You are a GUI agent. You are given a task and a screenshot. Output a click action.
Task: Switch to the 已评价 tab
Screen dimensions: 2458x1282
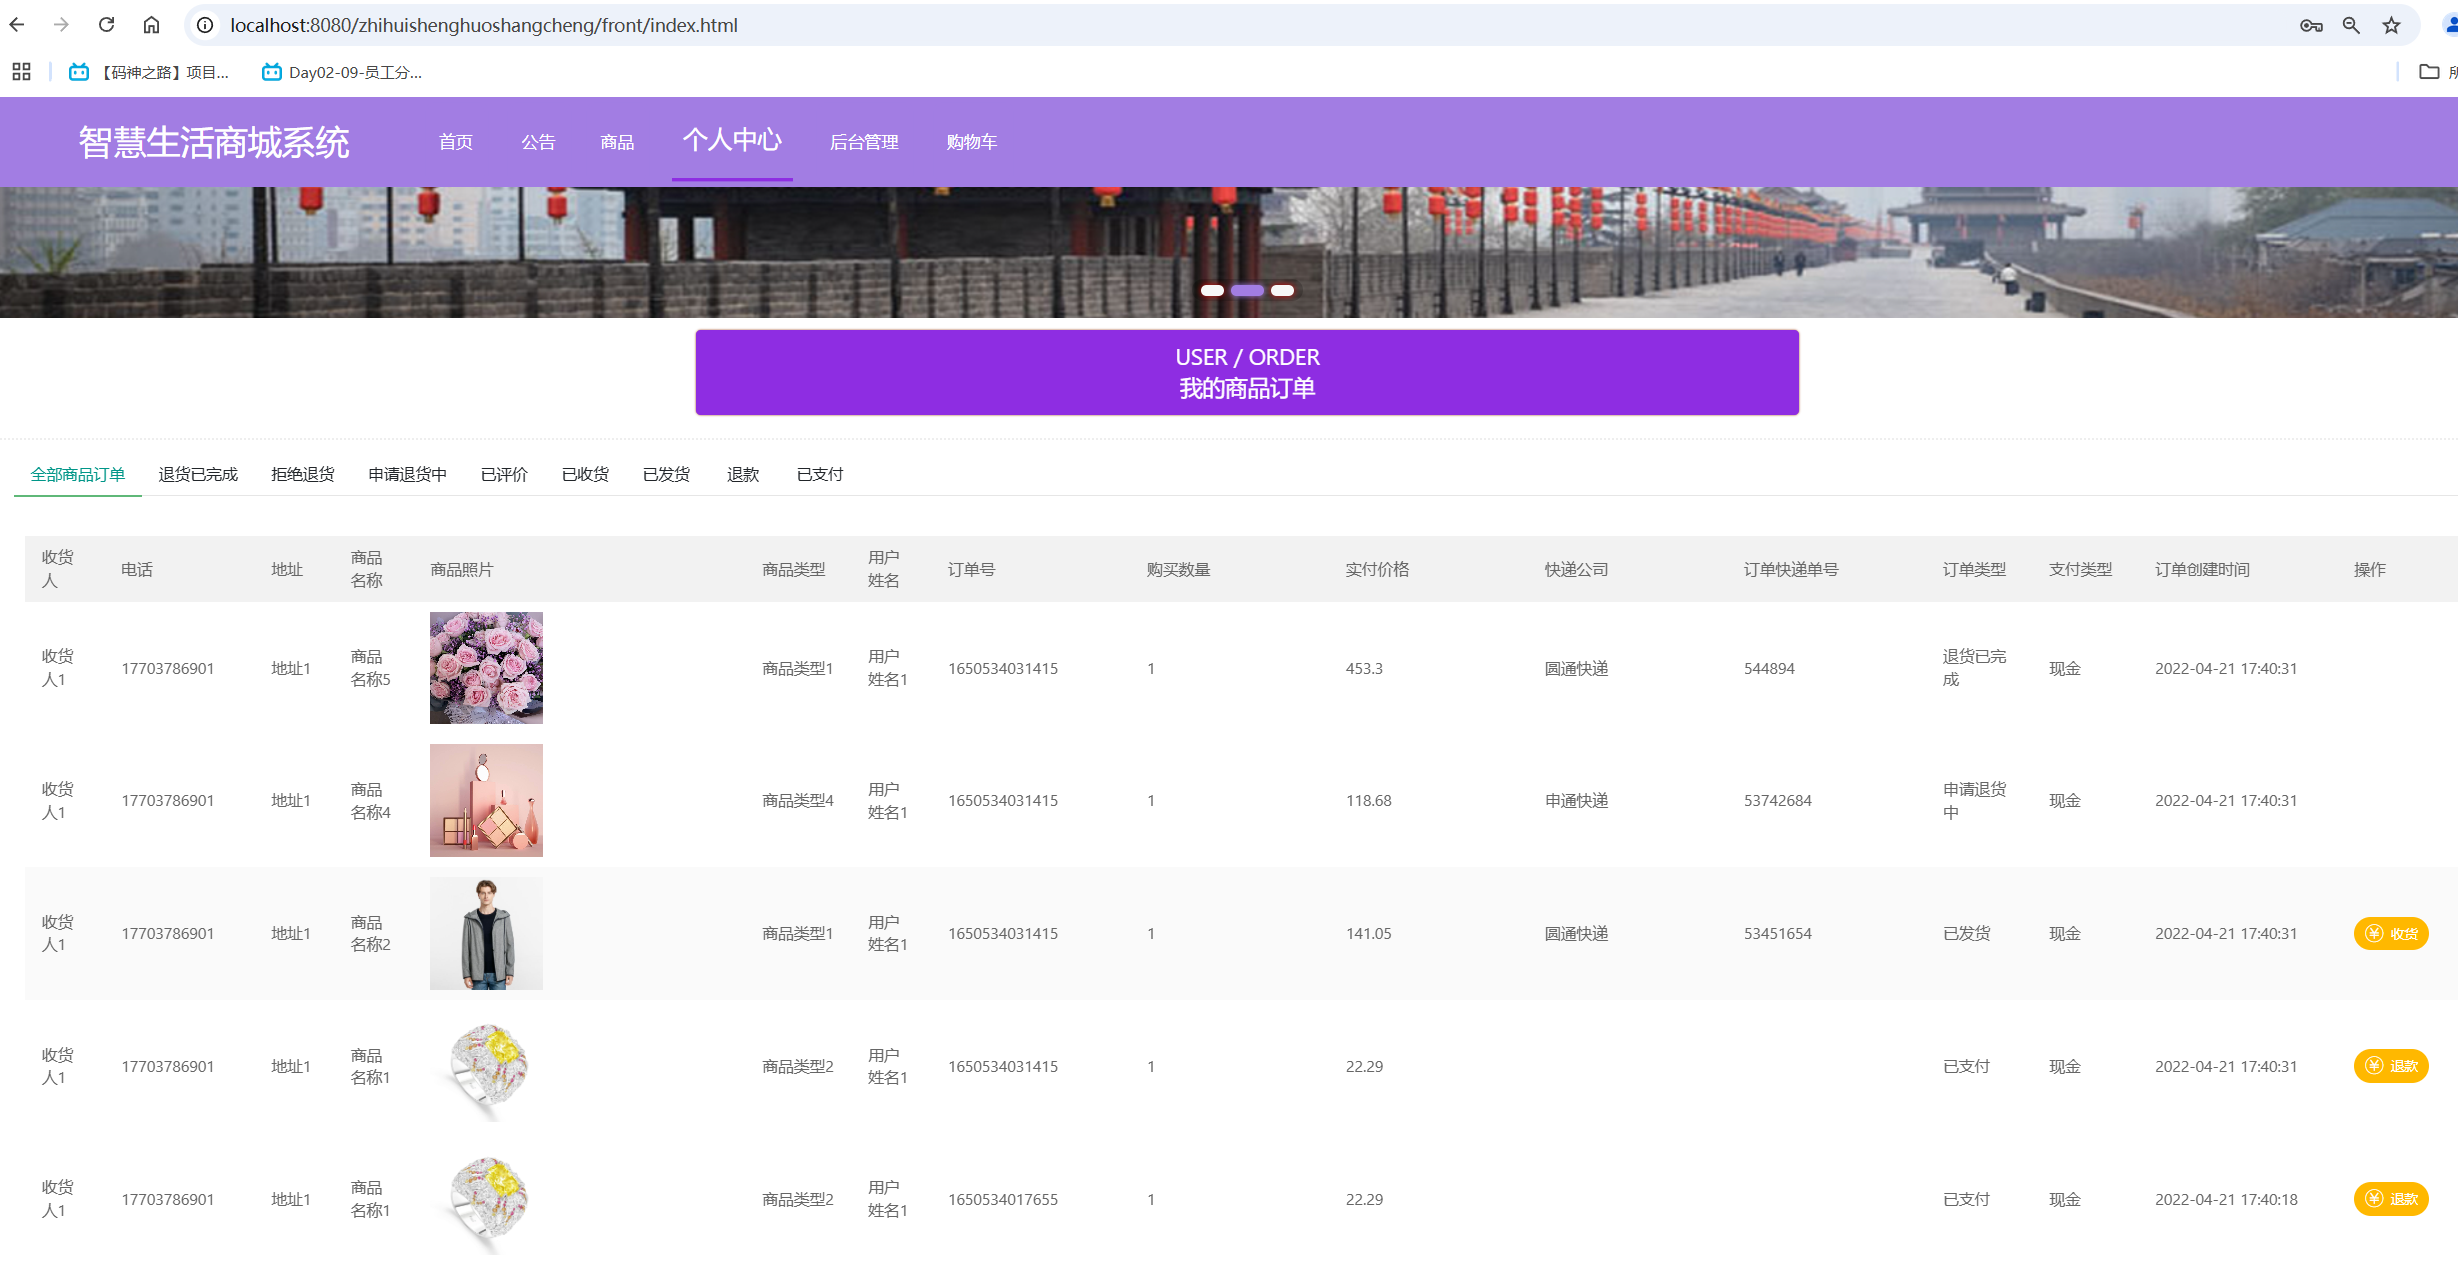click(504, 474)
